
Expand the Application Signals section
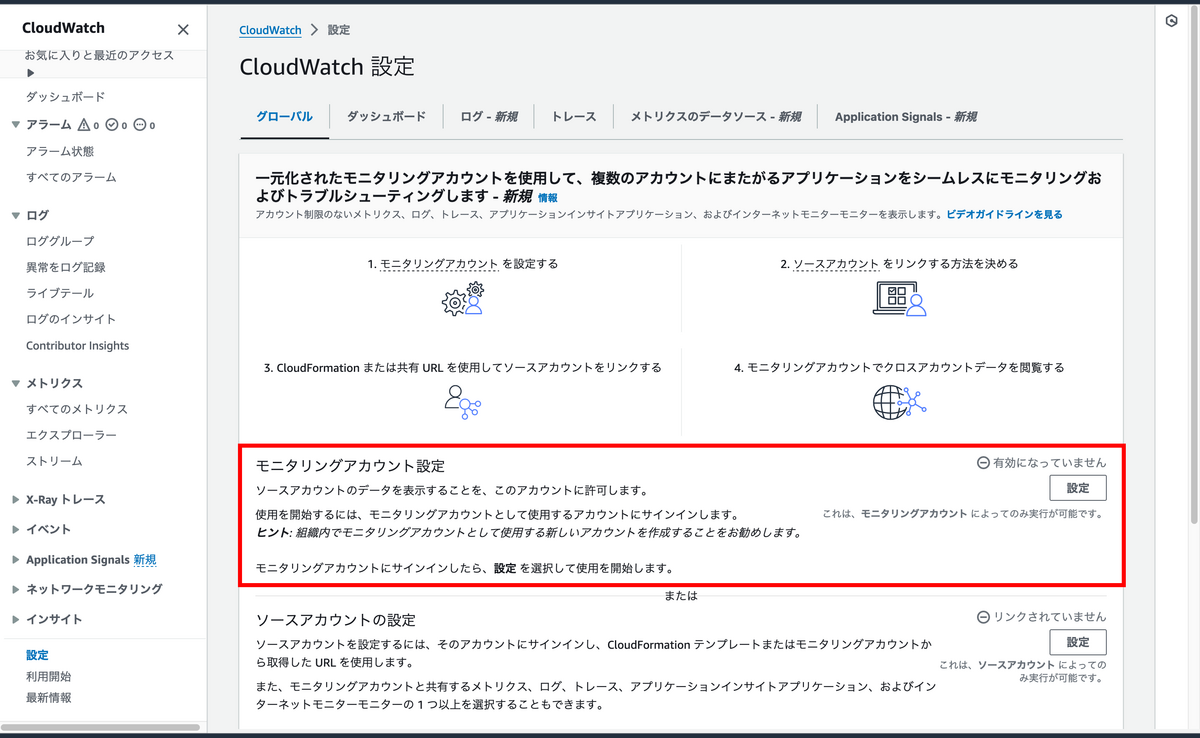pyautogui.click(x=15, y=559)
